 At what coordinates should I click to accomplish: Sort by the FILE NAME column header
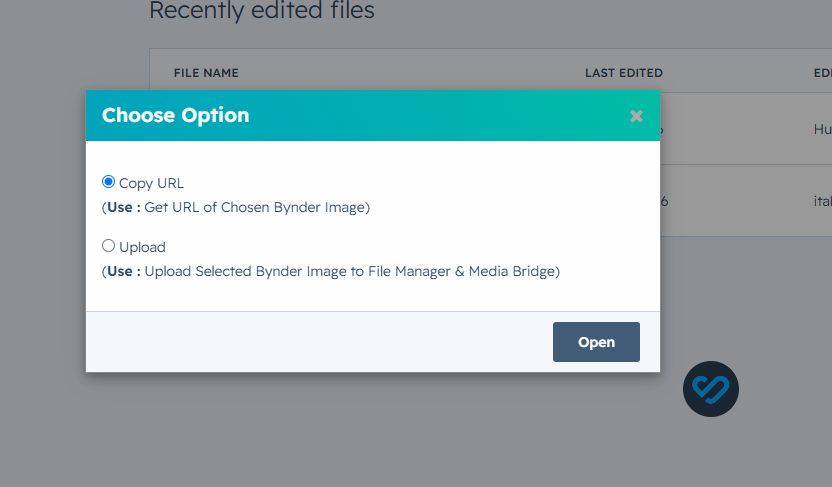(206, 73)
